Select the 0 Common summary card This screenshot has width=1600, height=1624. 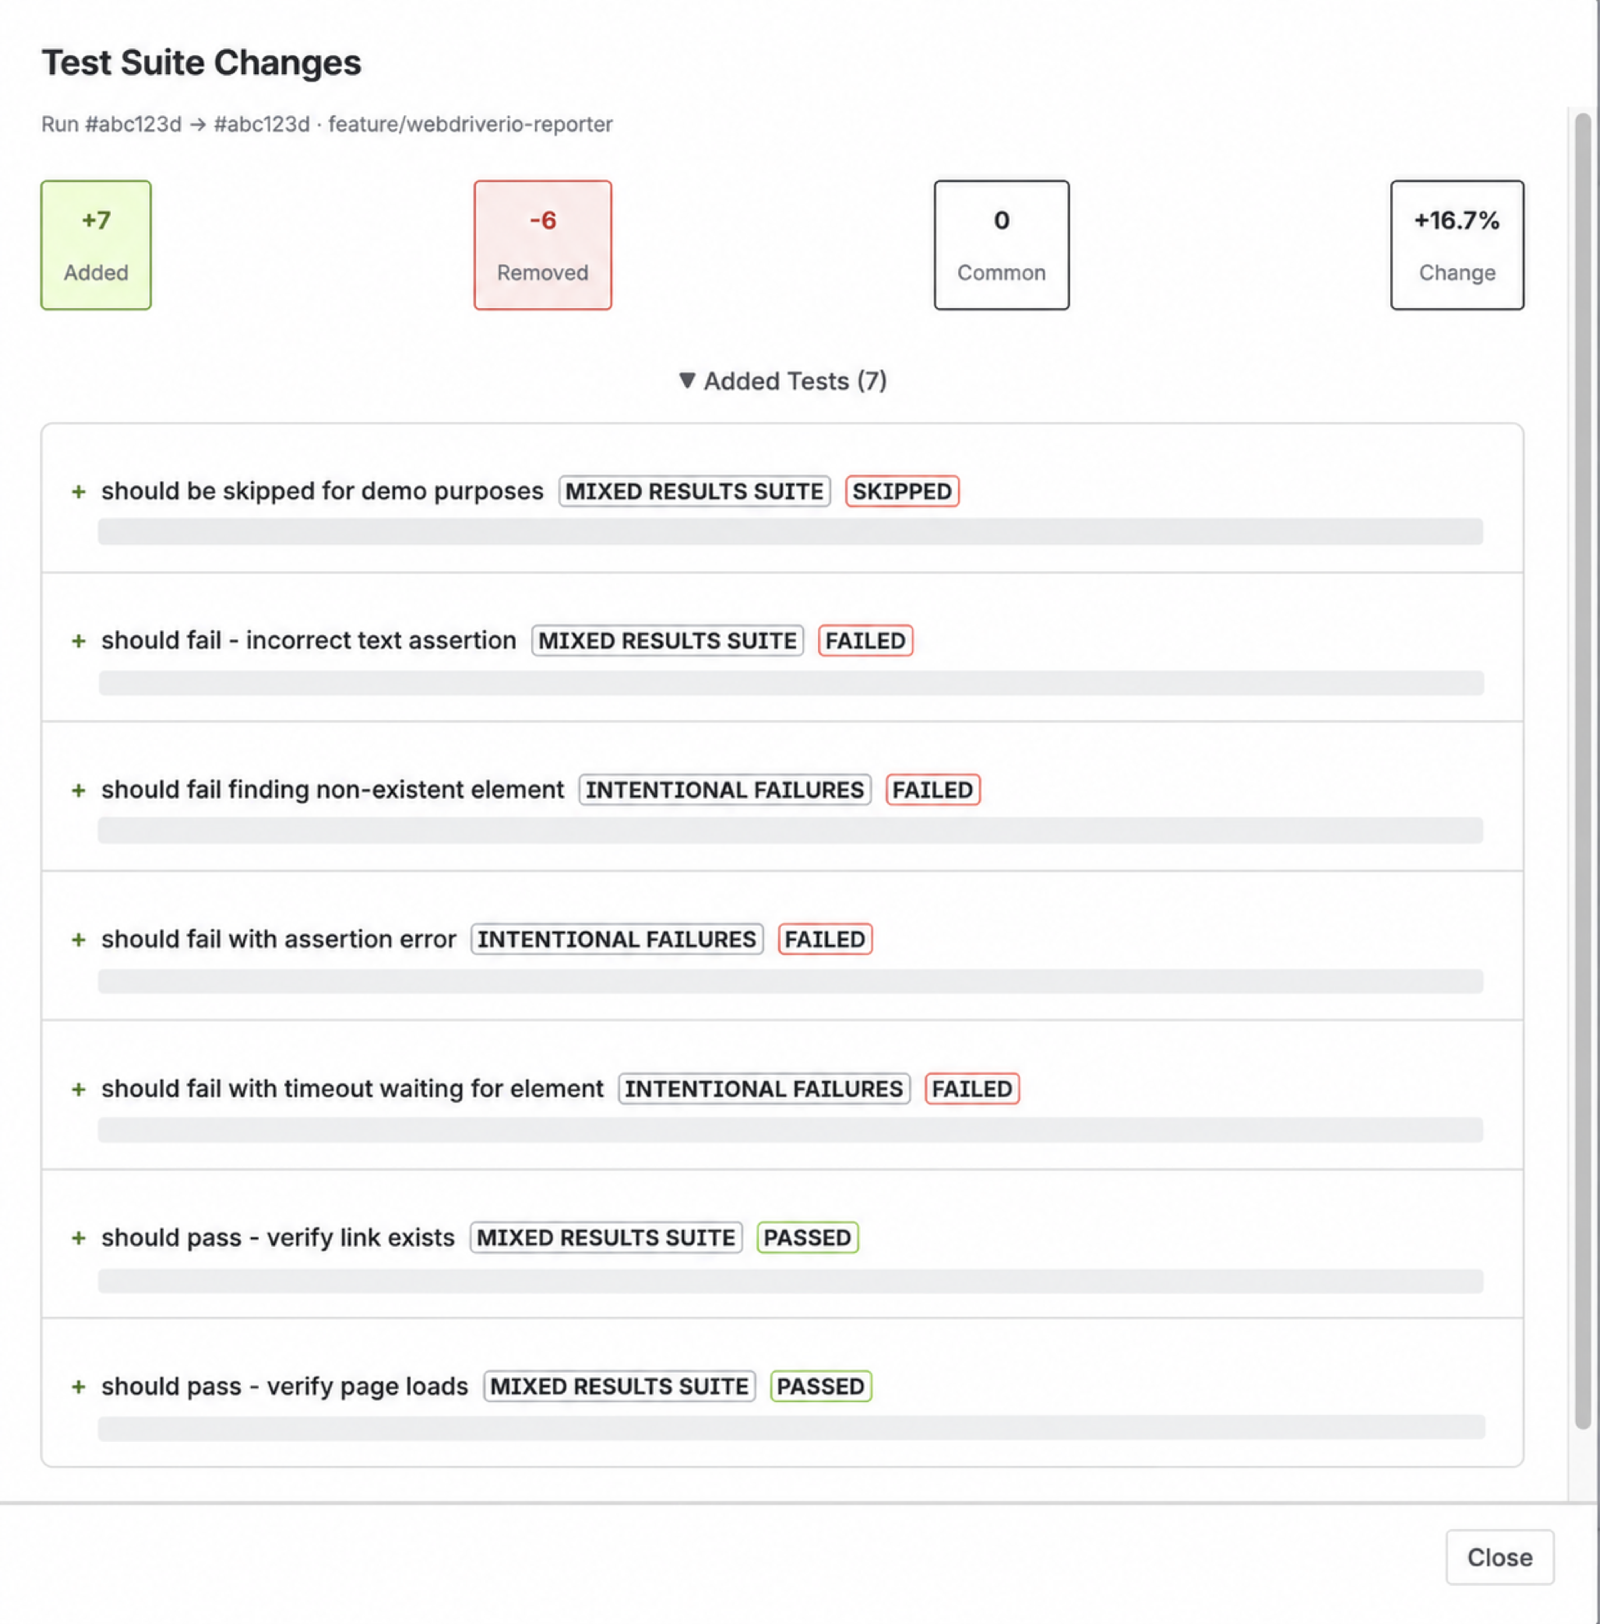[1001, 245]
